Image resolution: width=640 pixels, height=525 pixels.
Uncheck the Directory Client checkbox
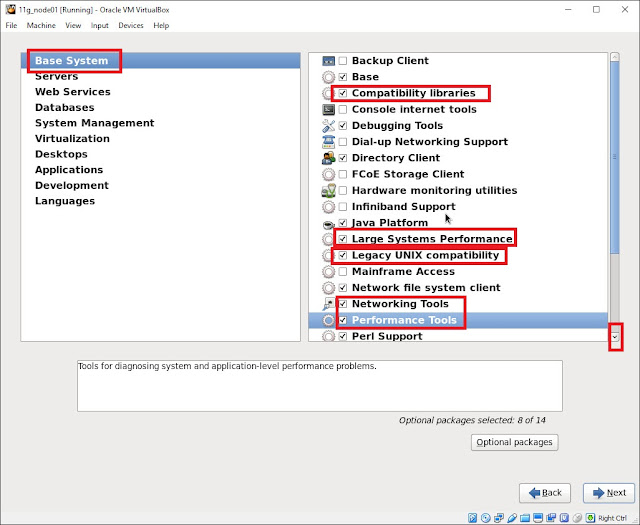343,158
